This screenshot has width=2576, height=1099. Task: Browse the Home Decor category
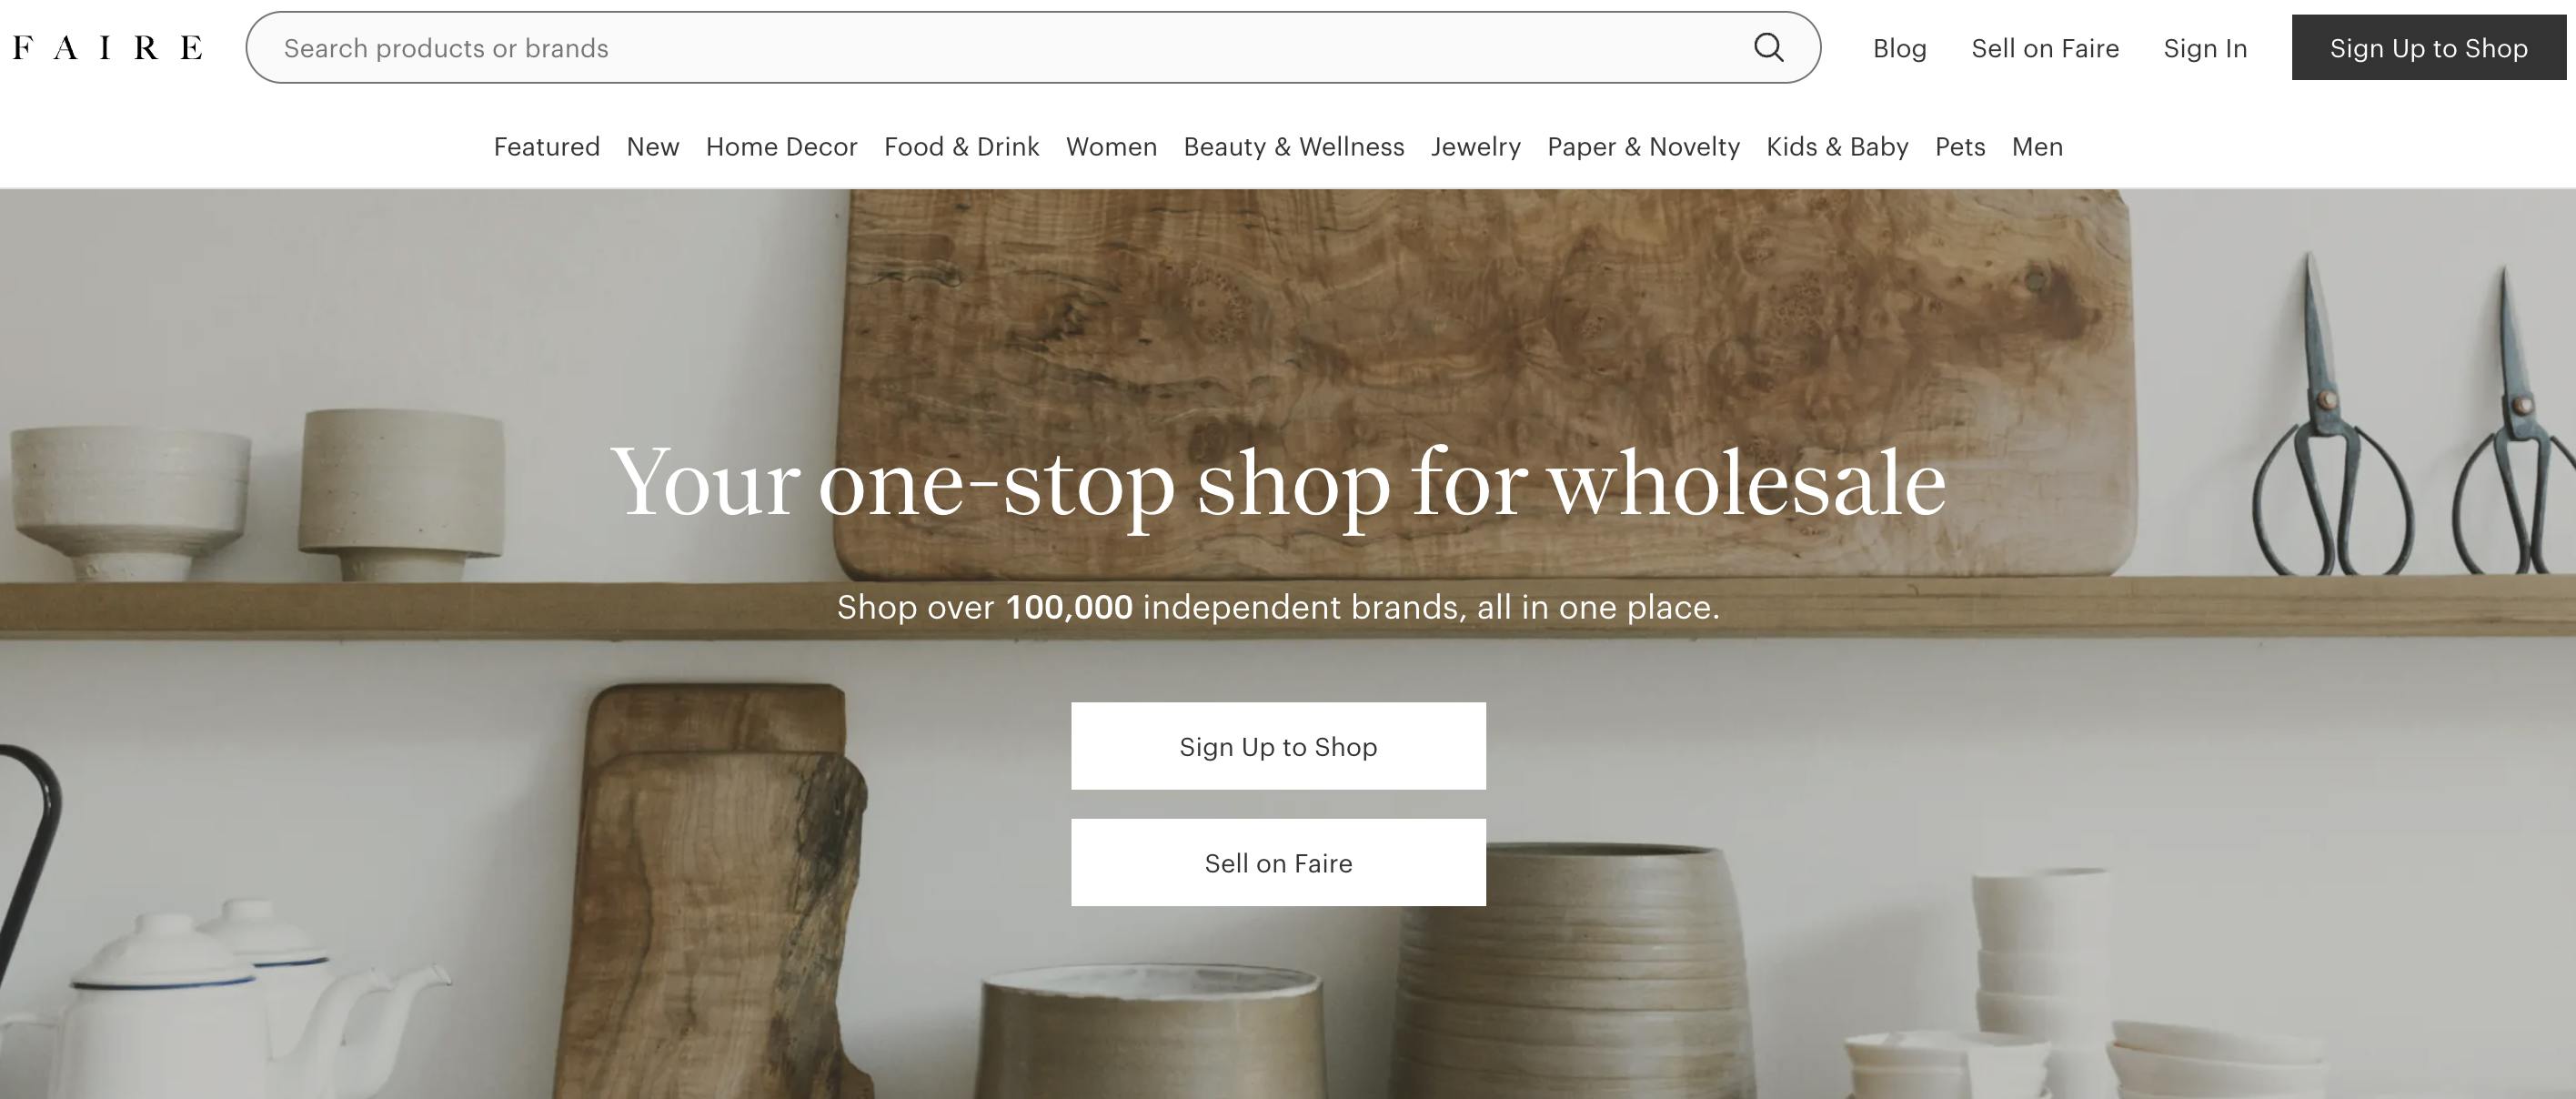781,147
